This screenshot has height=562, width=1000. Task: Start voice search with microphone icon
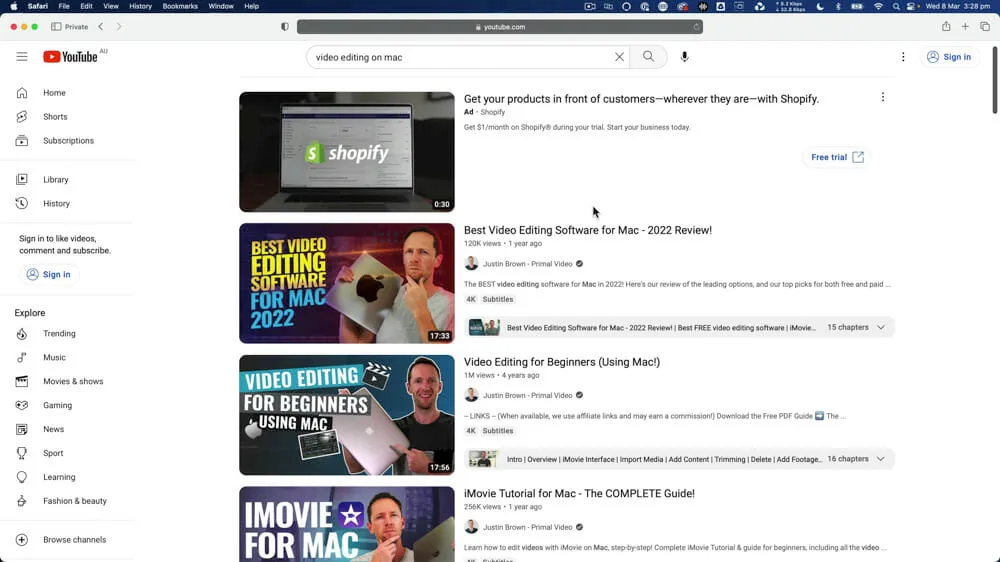685,57
